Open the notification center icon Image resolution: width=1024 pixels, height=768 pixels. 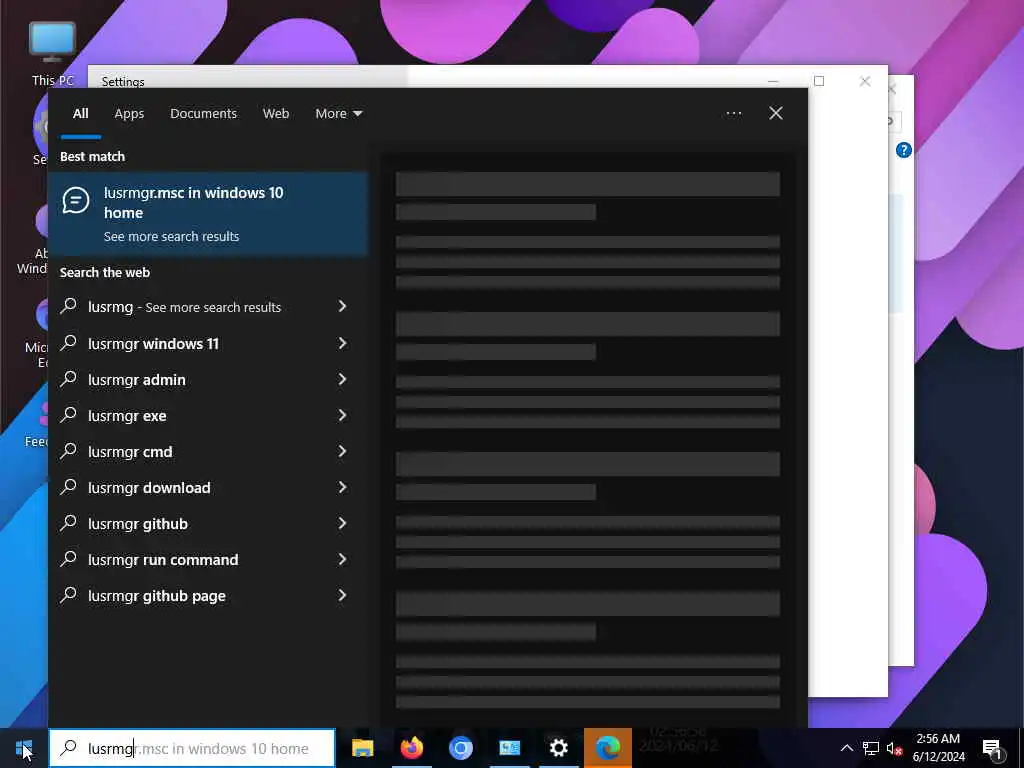pos(993,748)
